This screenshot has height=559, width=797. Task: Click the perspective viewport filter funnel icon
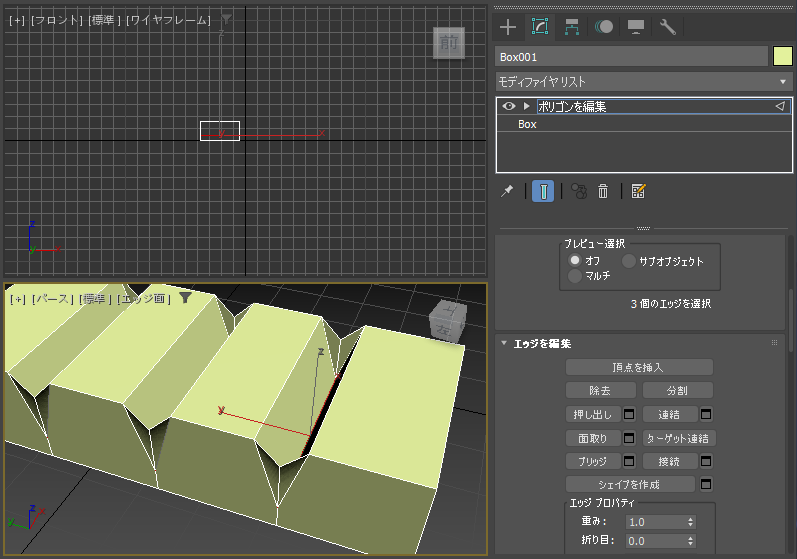(x=186, y=298)
